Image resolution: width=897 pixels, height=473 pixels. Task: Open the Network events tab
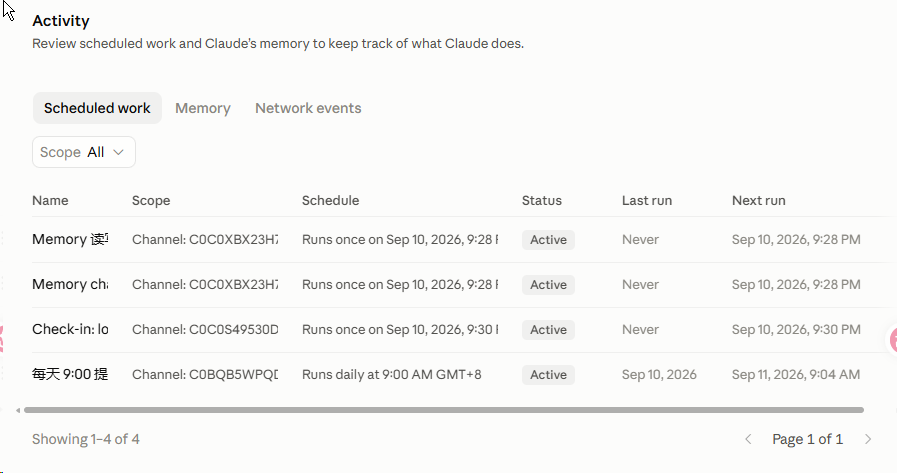[x=308, y=108]
